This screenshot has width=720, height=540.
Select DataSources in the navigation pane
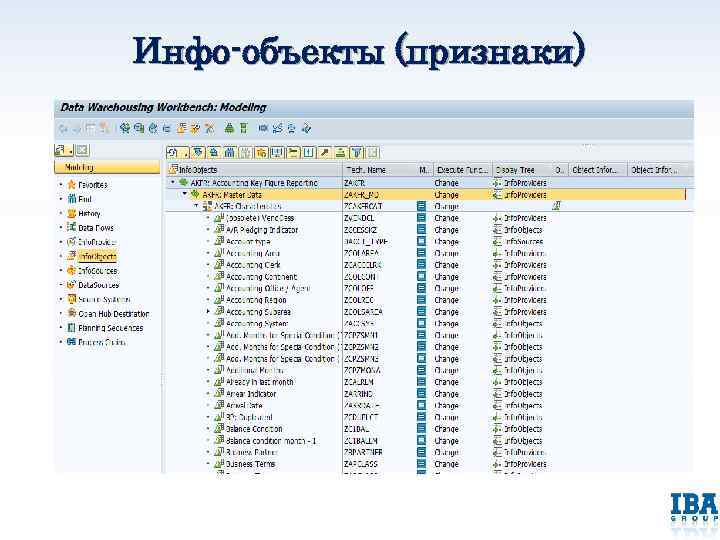[x=98, y=285]
